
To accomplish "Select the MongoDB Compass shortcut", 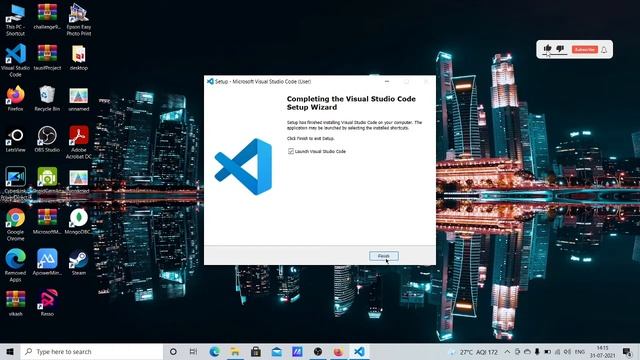I will coord(79,221).
